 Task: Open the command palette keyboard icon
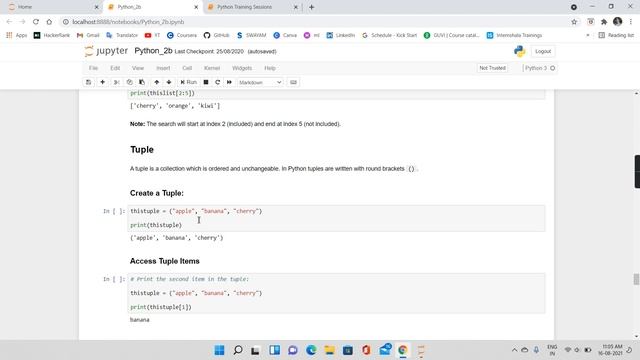[293, 82]
